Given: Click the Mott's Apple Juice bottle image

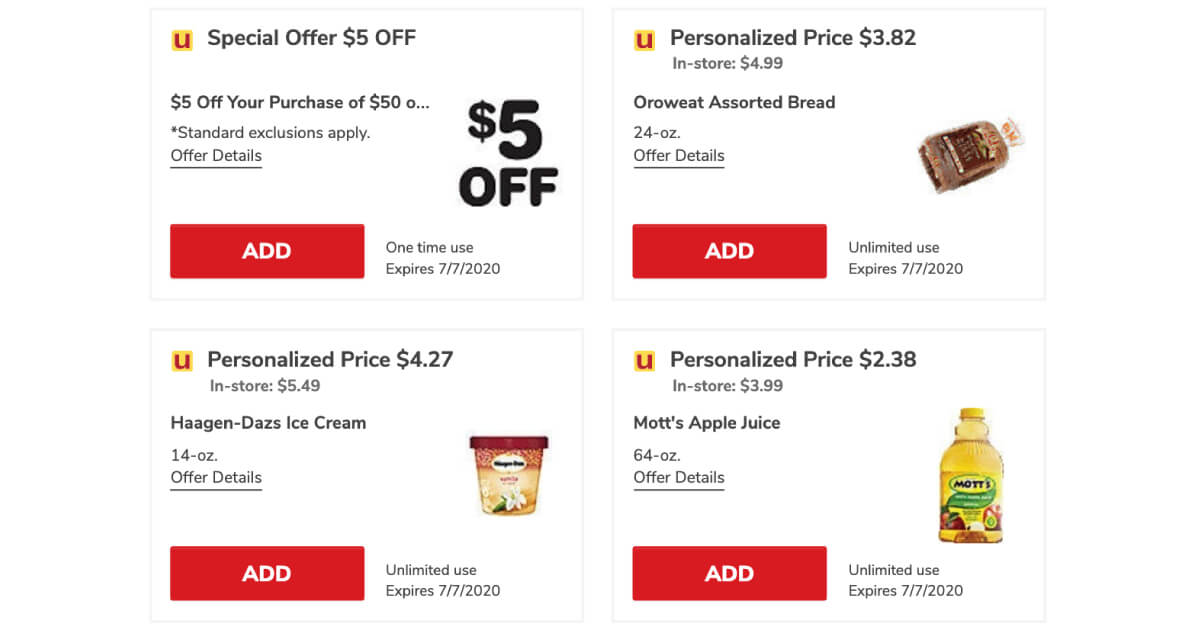Looking at the screenshot, I should click(x=969, y=476).
